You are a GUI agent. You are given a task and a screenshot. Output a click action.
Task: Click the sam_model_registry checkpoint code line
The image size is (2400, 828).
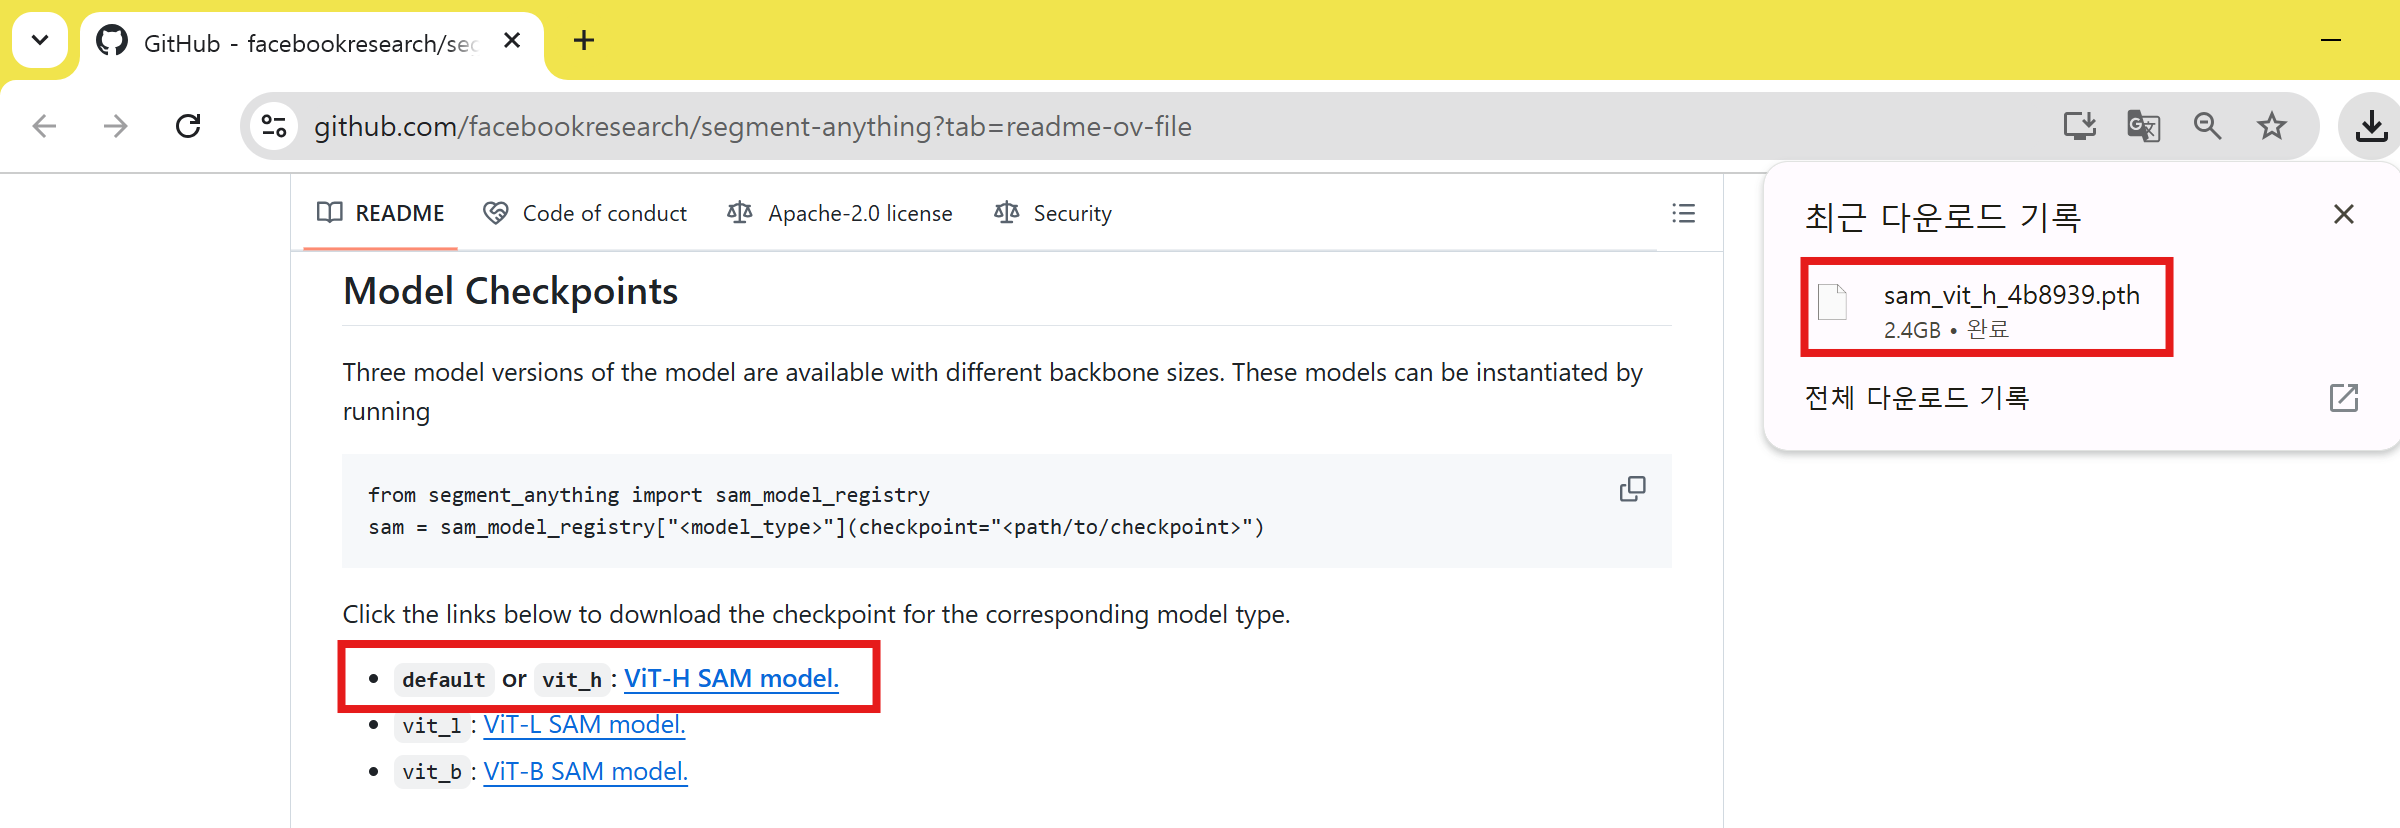(816, 527)
